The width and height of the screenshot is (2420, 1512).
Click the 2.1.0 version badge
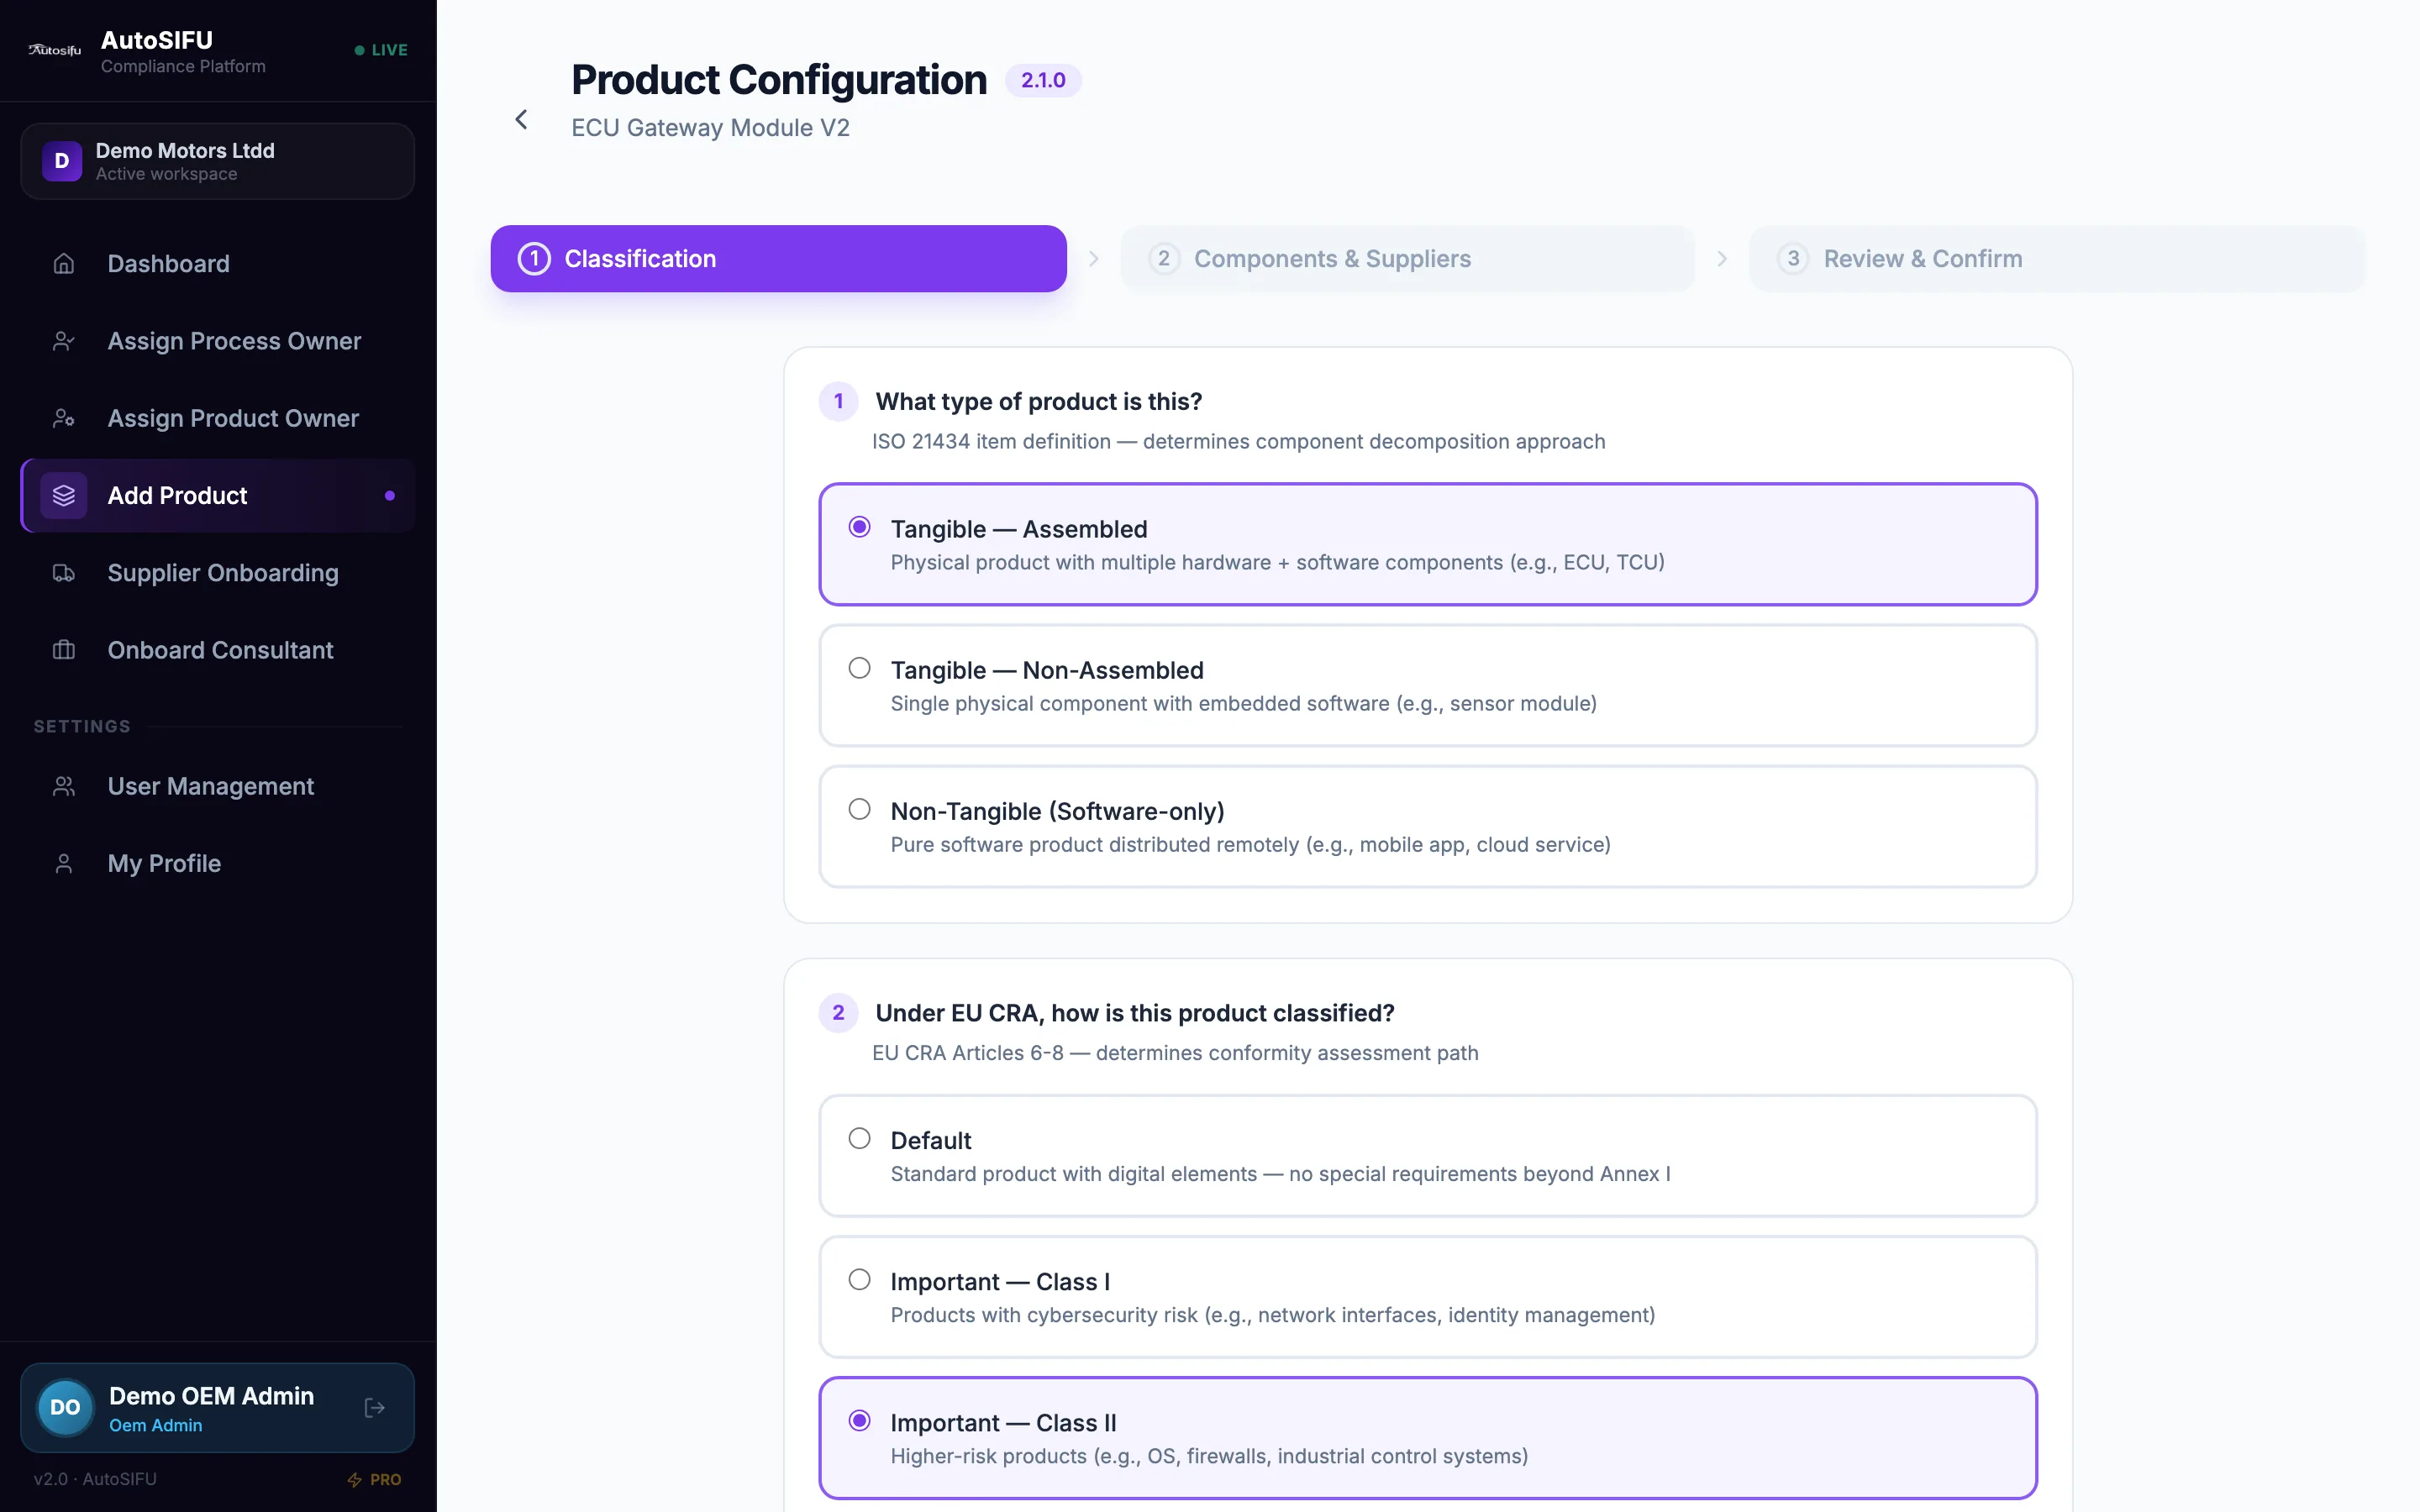(x=1043, y=80)
